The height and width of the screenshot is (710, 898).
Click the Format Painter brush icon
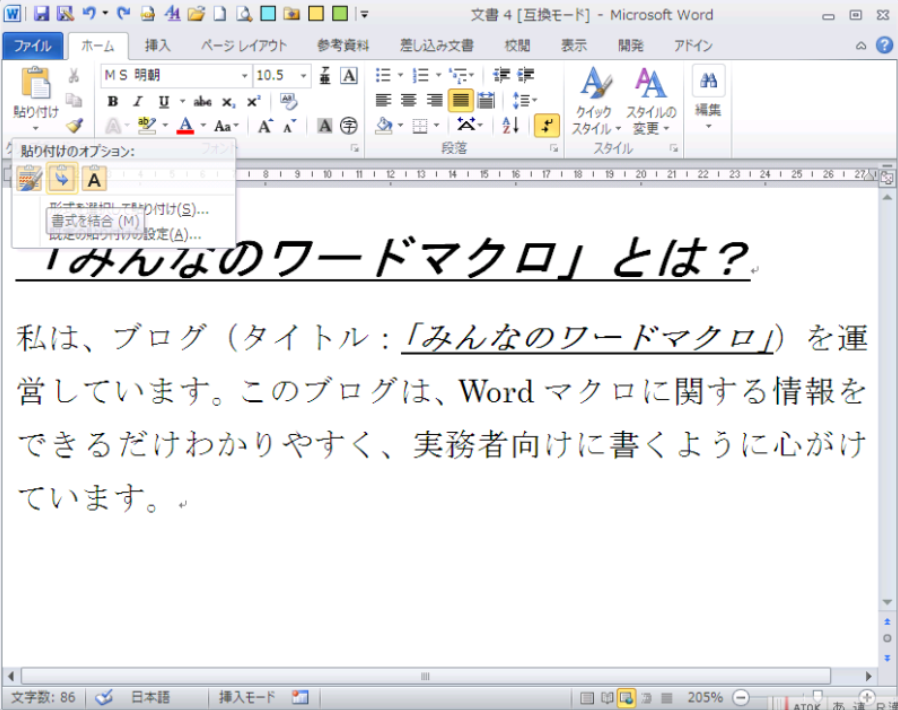pos(74,126)
